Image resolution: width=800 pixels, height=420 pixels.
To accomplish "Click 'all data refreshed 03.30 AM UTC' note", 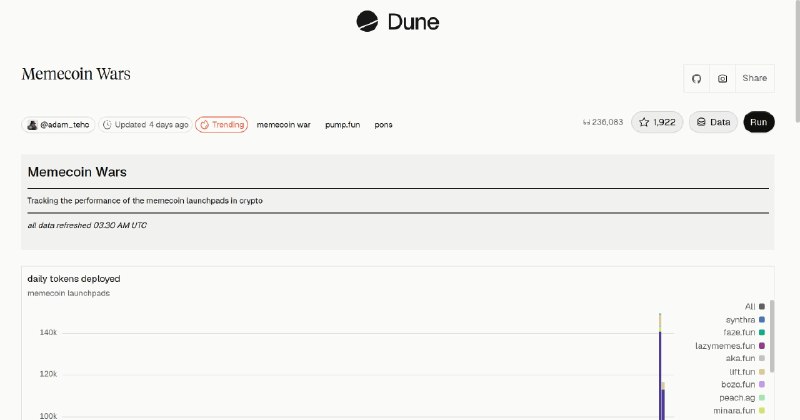I will coord(87,225).
